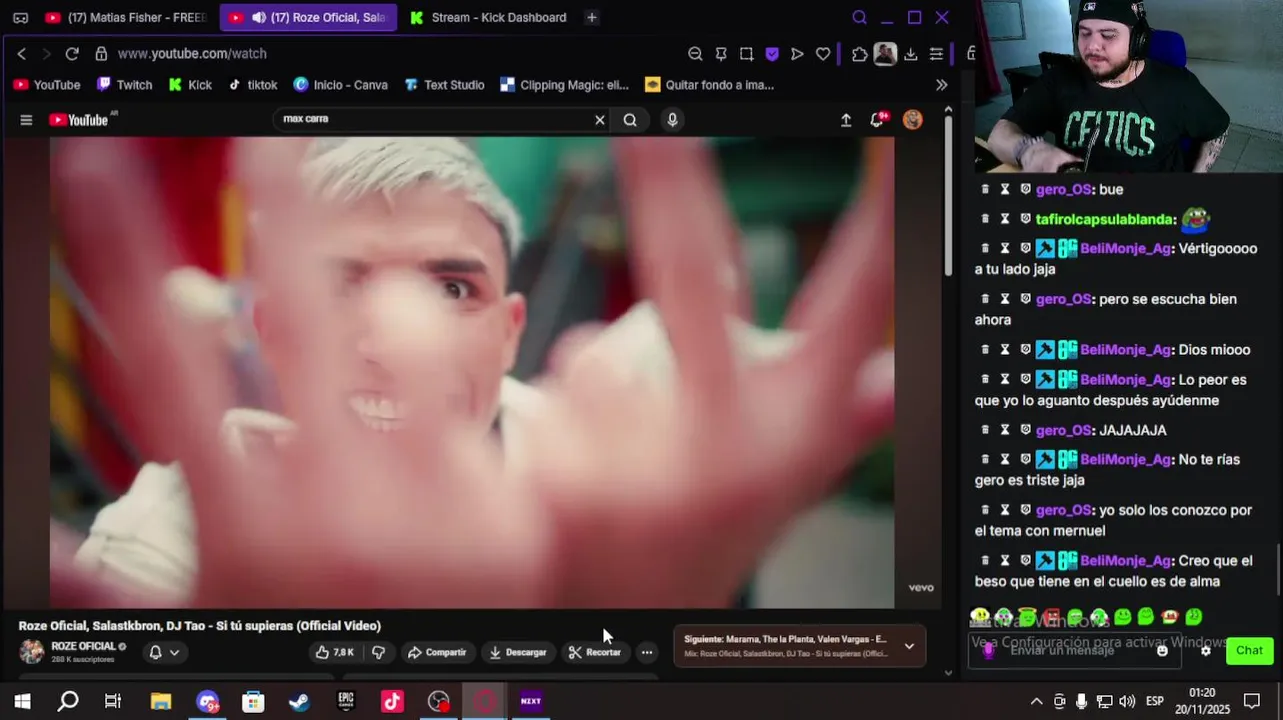Open the Clipping Magic bookmark
The image size is (1283, 720).
point(564,85)
